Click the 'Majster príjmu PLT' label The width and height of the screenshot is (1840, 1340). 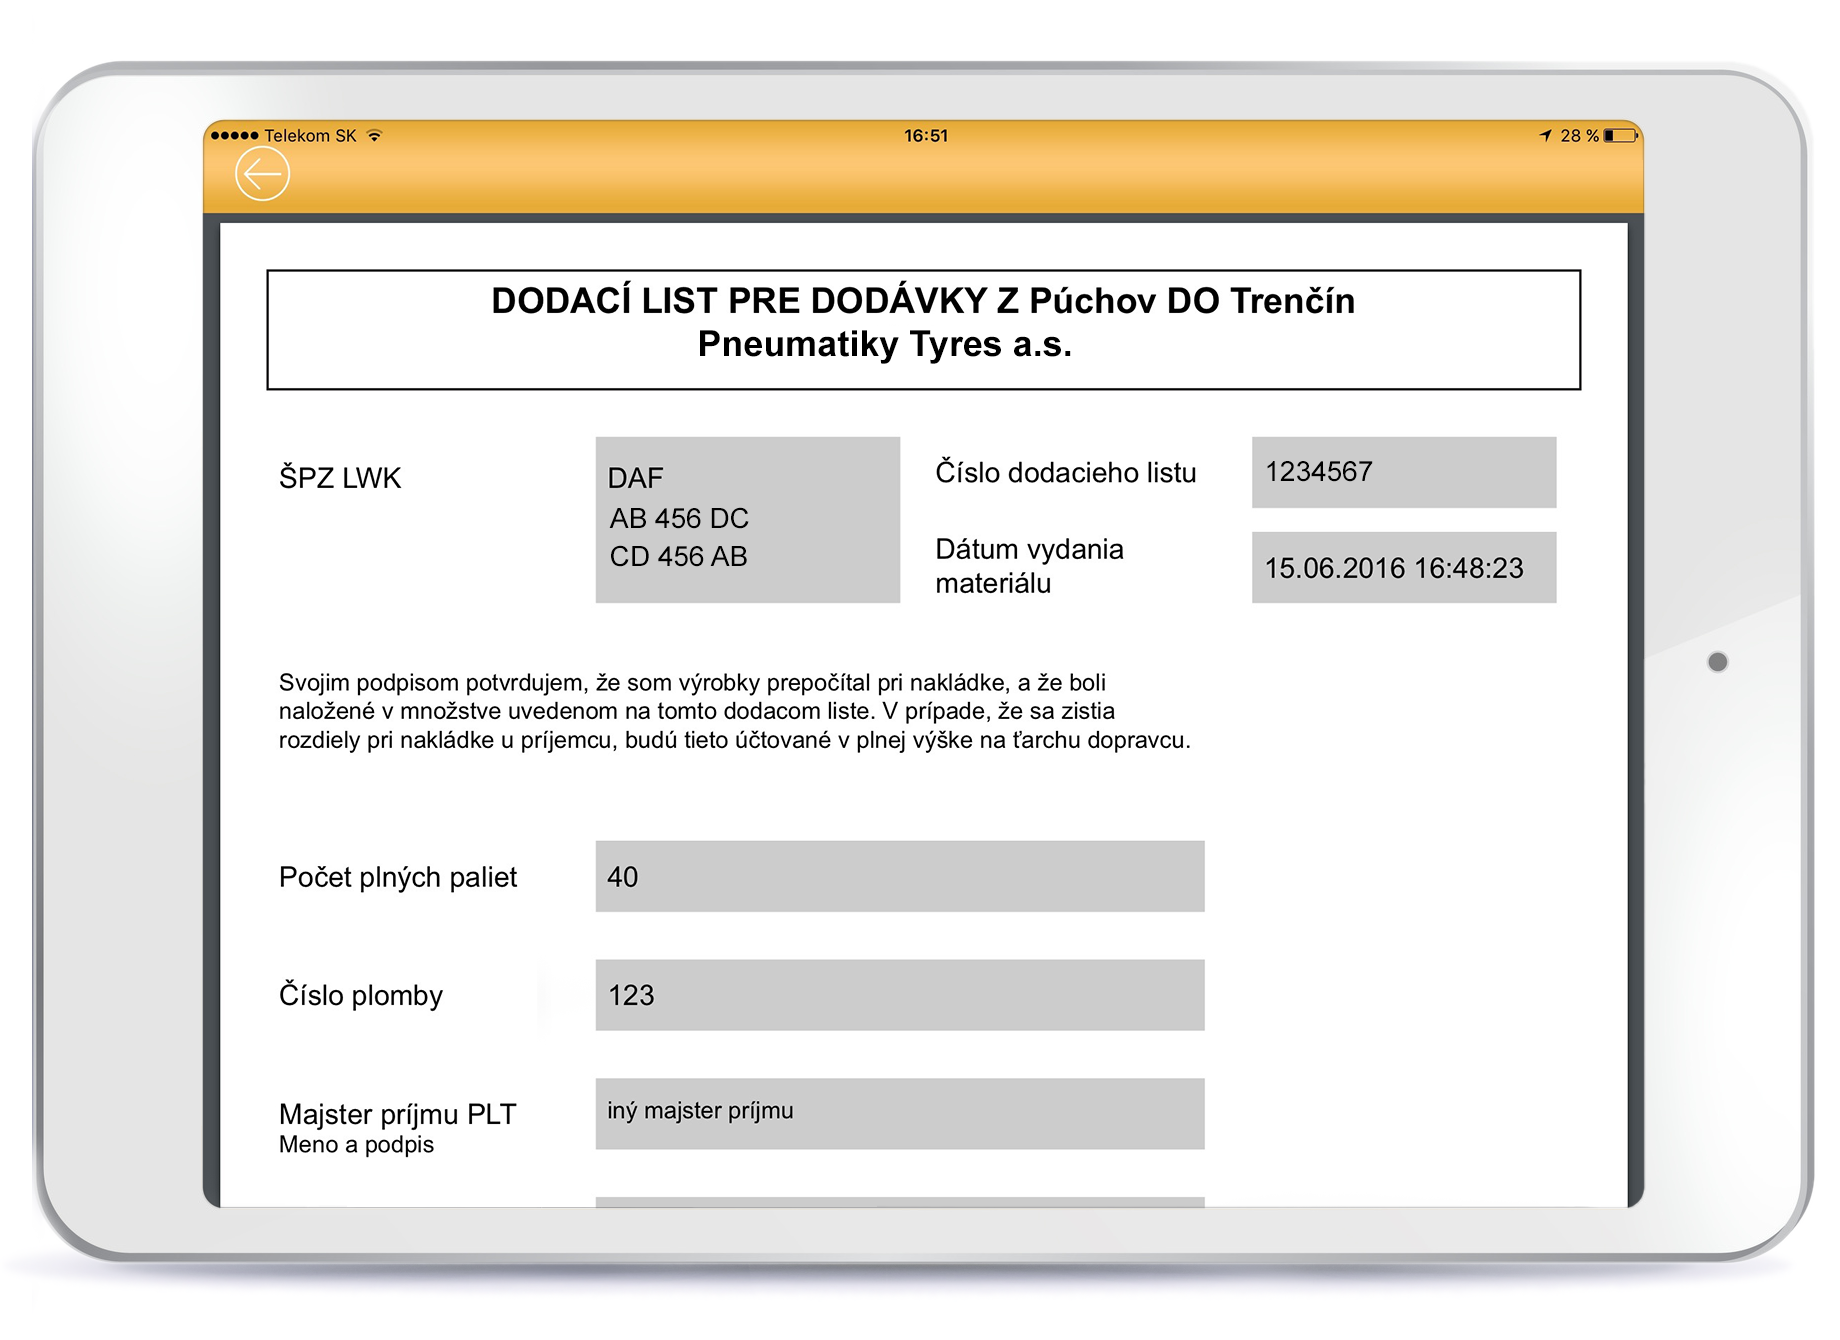tap(398, 1114)
